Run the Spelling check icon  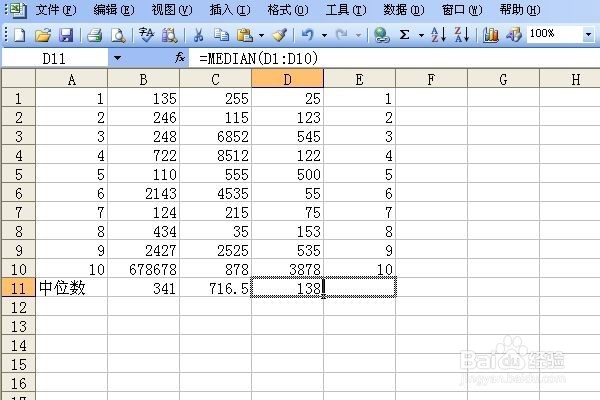pos(146,35)
